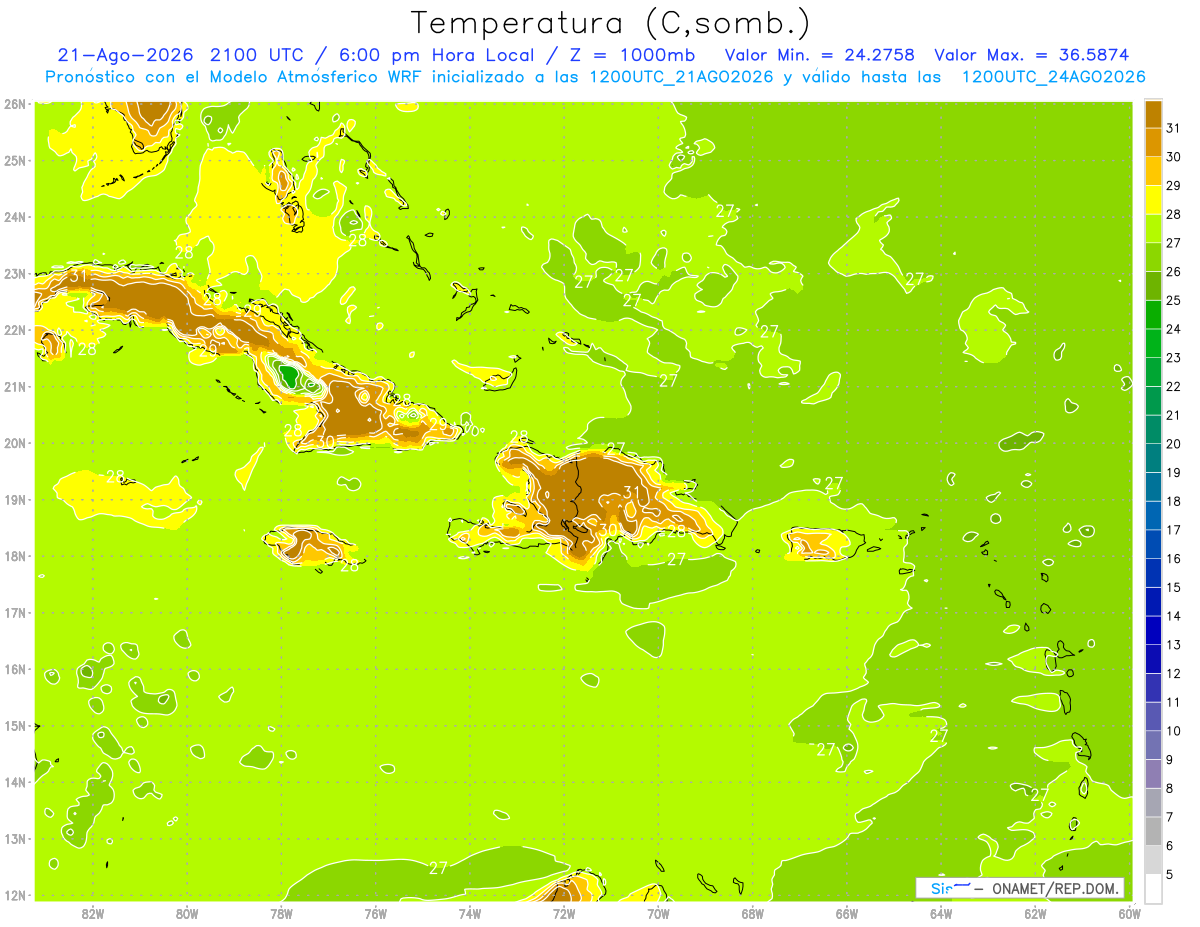The image size is (1200, 927).
Task: Click the color scale label "24"
Action: [x=1173, y=329]
